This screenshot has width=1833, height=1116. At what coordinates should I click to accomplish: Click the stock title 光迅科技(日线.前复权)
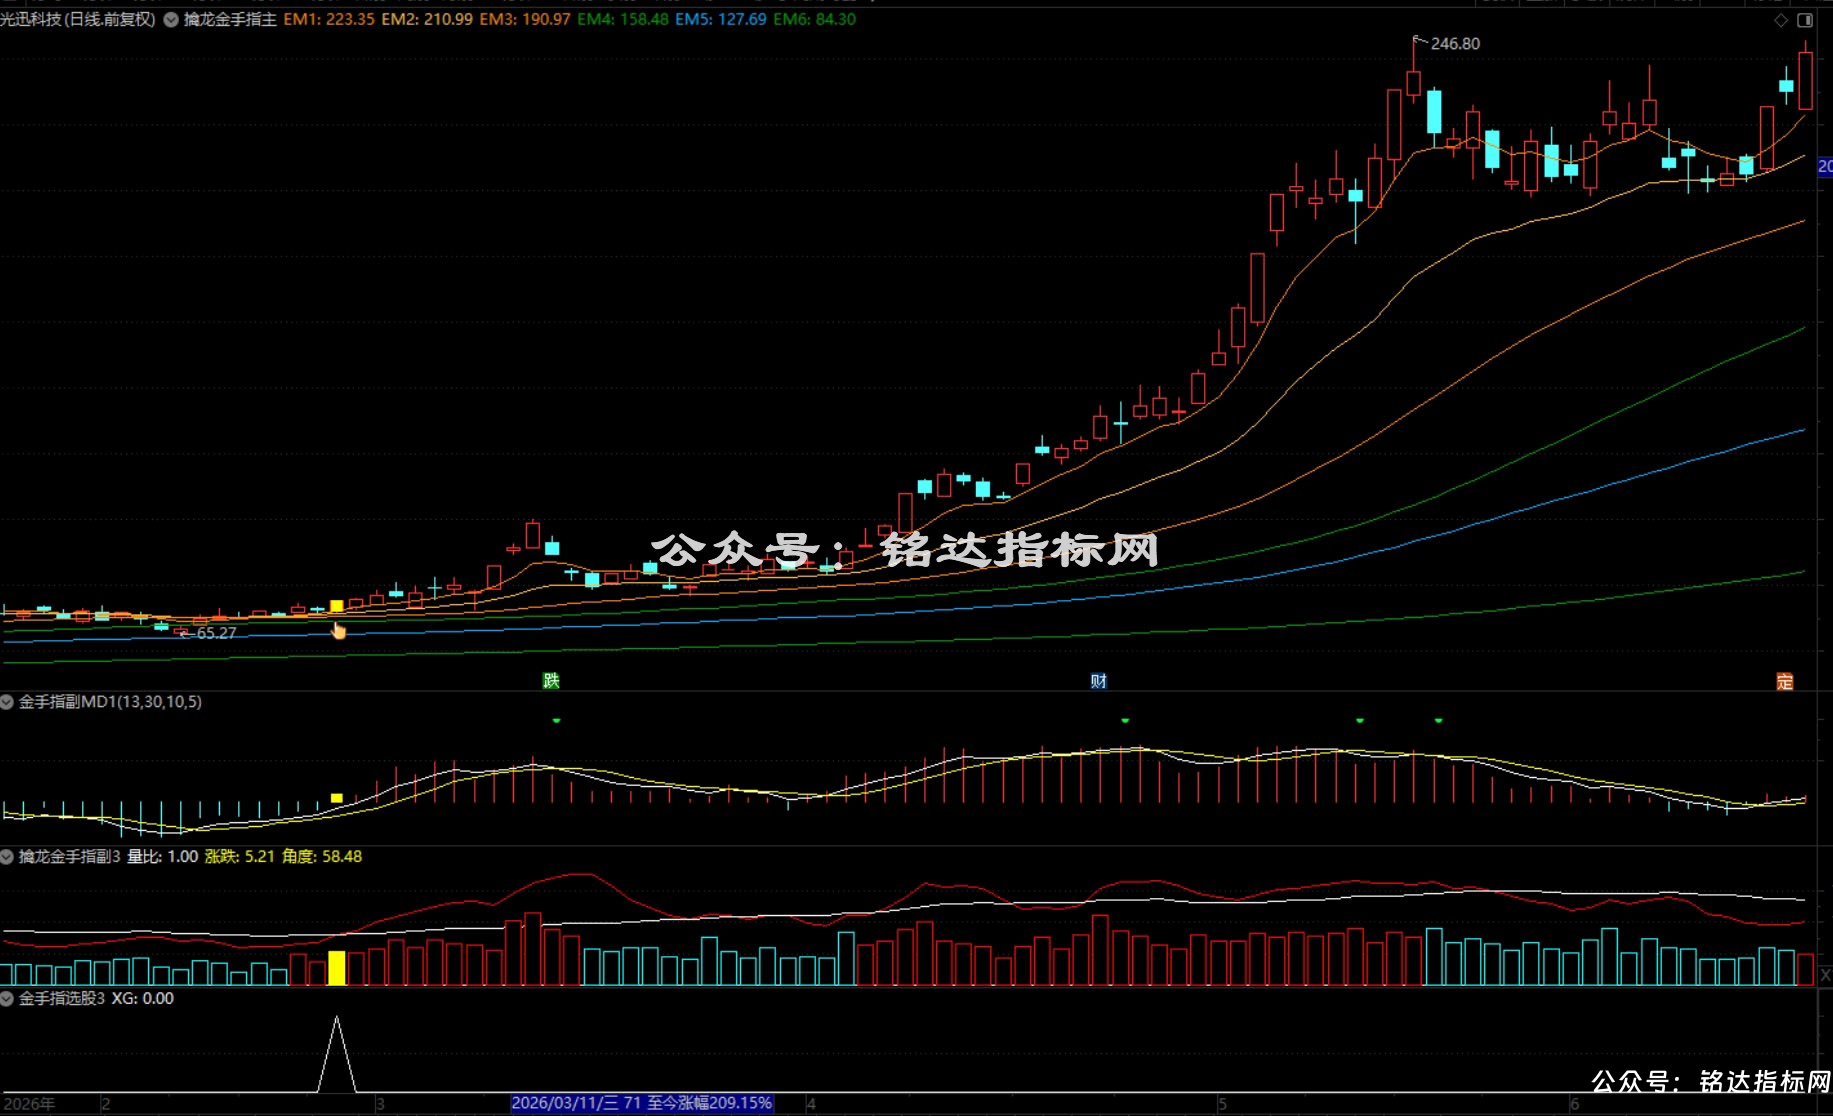click(78, 19)
